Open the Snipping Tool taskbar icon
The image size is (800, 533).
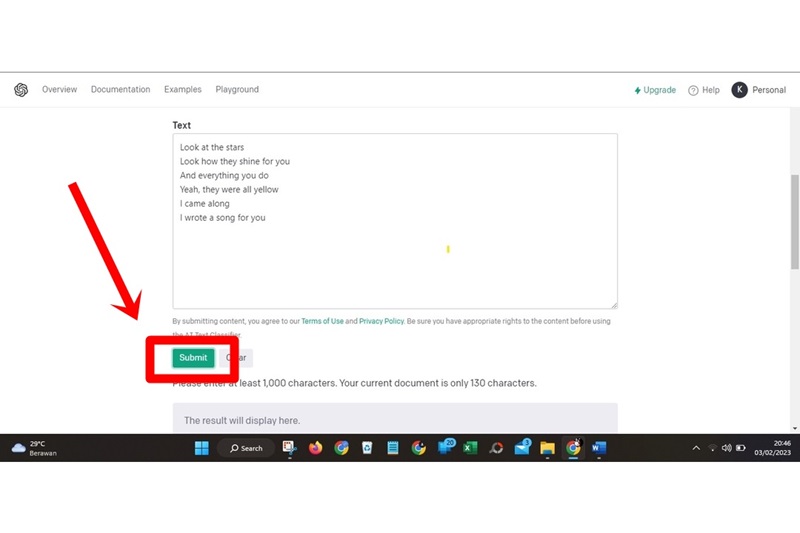click(289, 448)
